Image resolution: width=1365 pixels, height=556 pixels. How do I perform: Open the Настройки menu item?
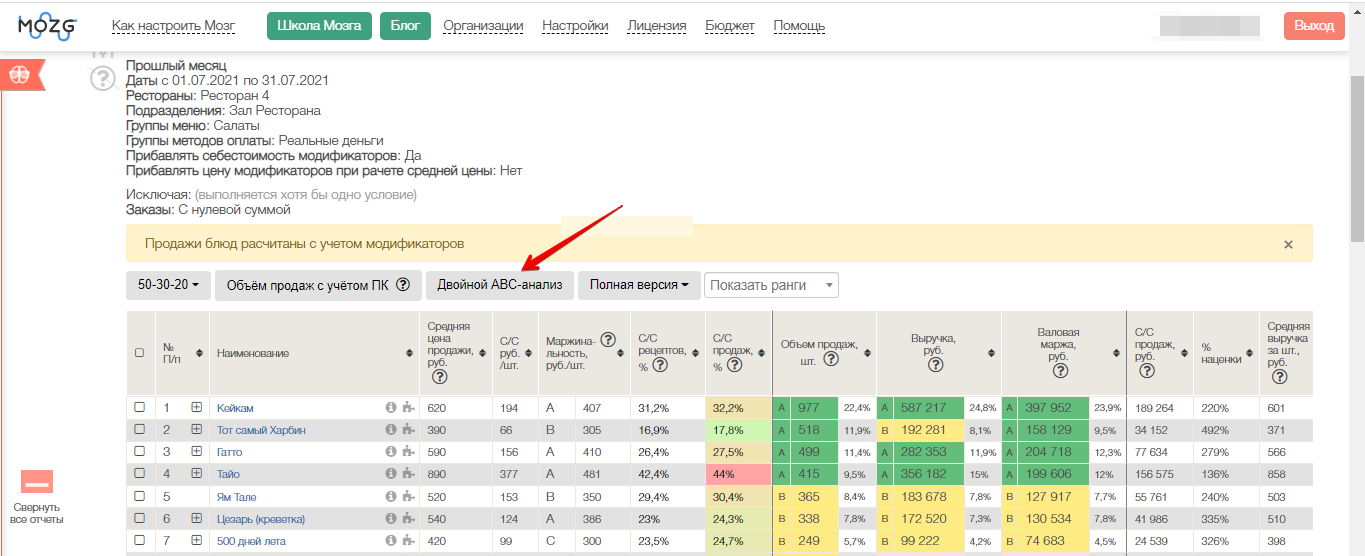tap(574, 26)
